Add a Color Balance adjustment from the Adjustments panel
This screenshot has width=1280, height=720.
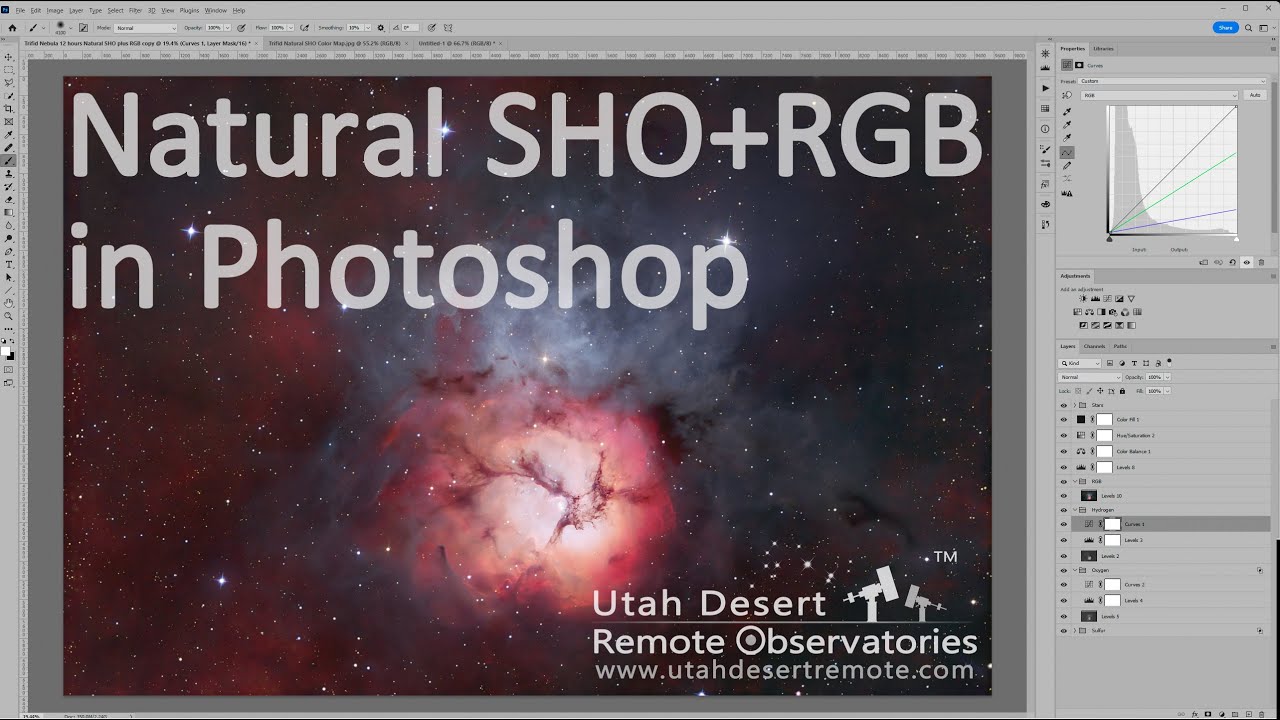1090,312
